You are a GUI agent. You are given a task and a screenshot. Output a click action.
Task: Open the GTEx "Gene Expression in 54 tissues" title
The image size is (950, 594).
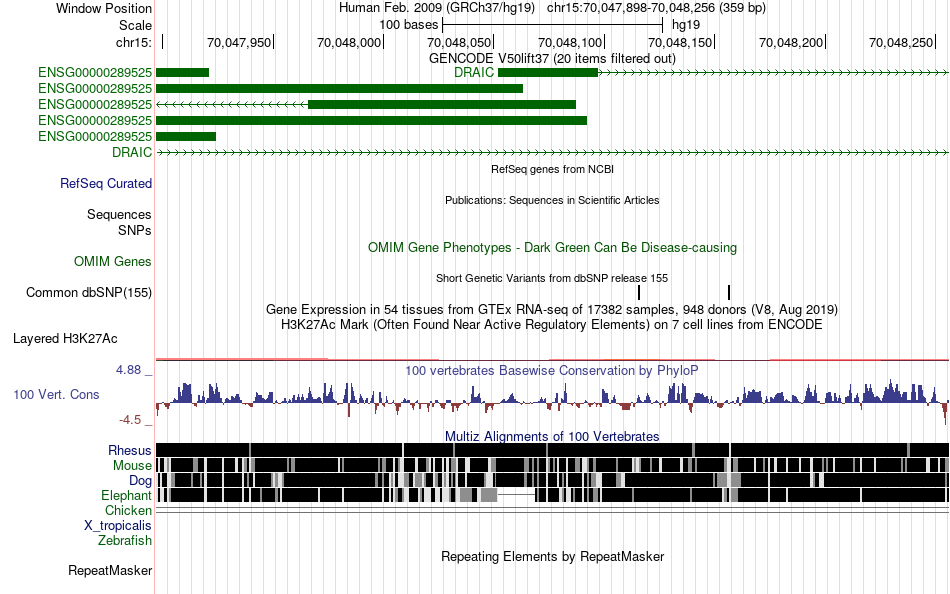click(552, 309)
